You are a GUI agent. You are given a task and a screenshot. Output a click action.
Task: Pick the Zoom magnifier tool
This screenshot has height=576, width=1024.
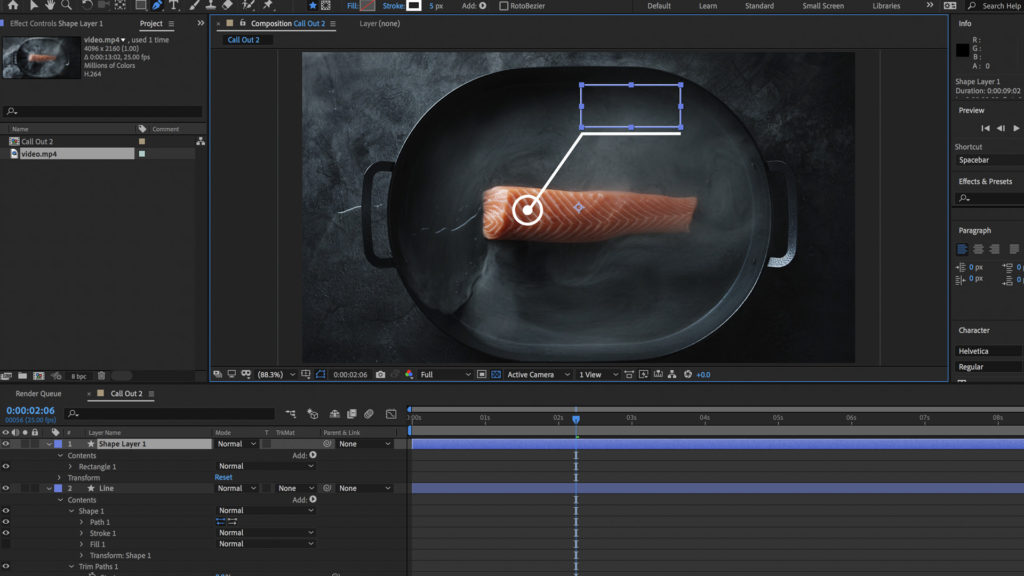[66, 5]
